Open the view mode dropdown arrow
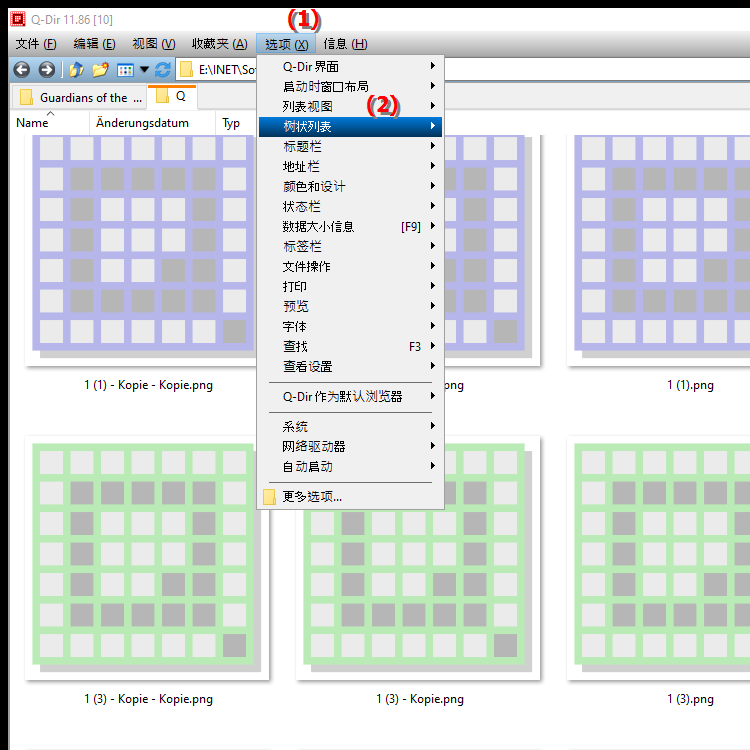This screenshot has width=750, height=750. (144, 70)
